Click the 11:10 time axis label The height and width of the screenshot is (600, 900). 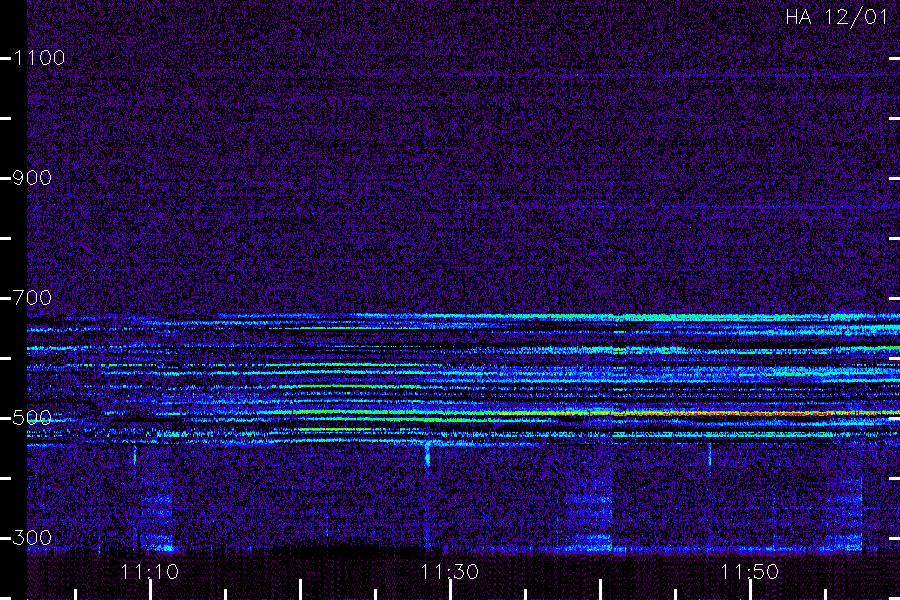point(150,572)
